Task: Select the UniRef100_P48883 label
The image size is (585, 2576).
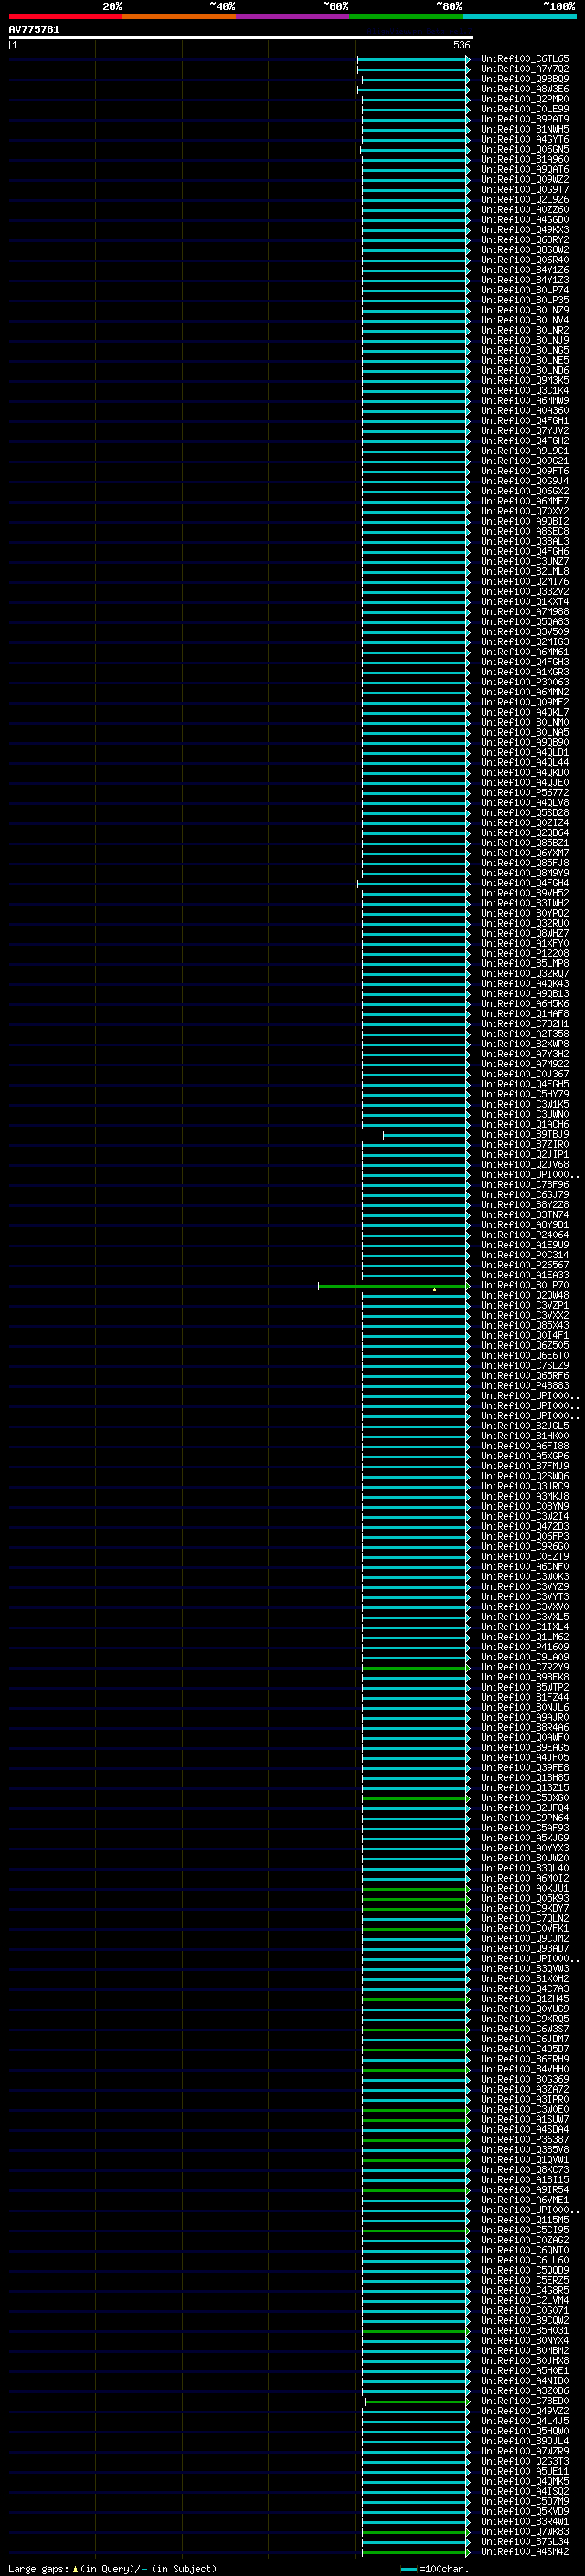Action: [525, 1386]
